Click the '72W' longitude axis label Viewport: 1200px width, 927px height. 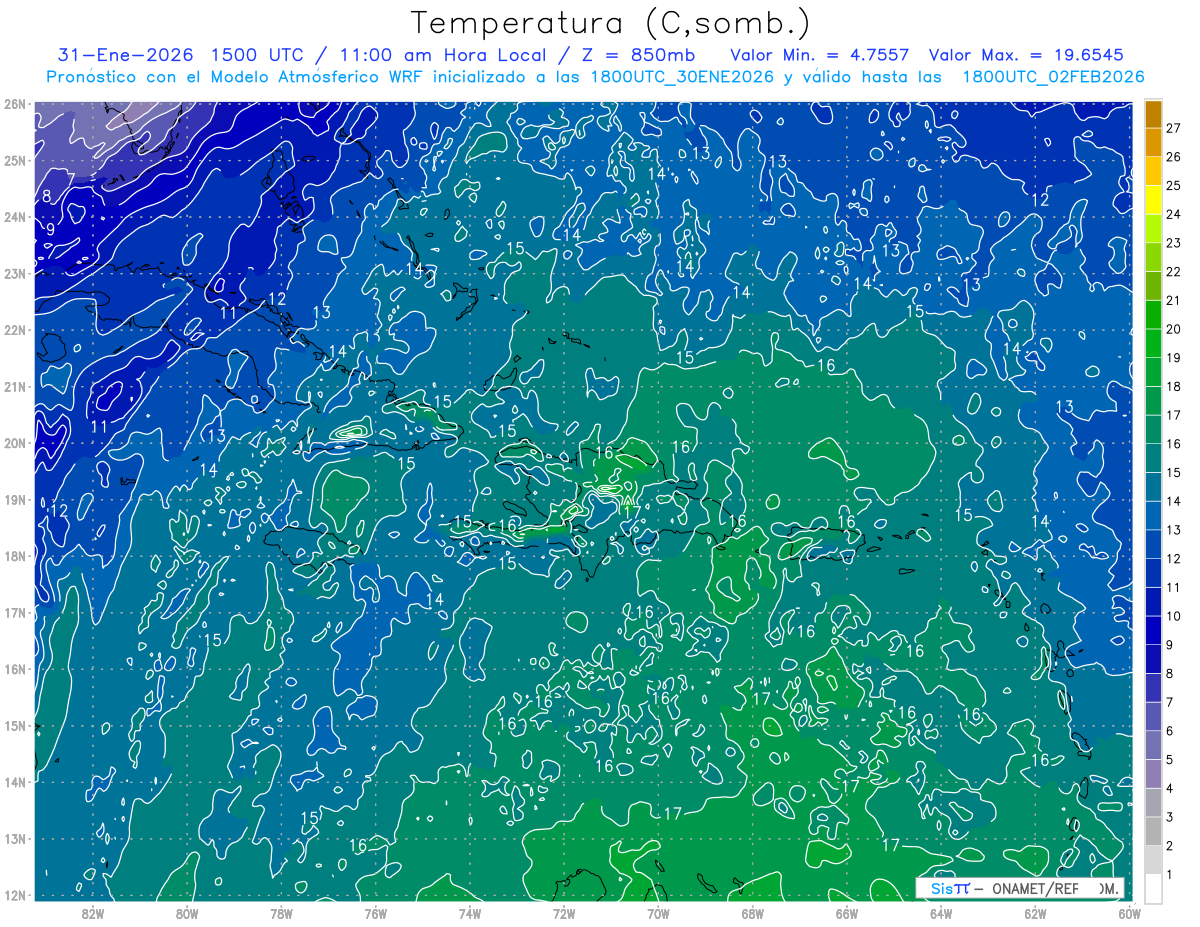[x=564, y=914]
